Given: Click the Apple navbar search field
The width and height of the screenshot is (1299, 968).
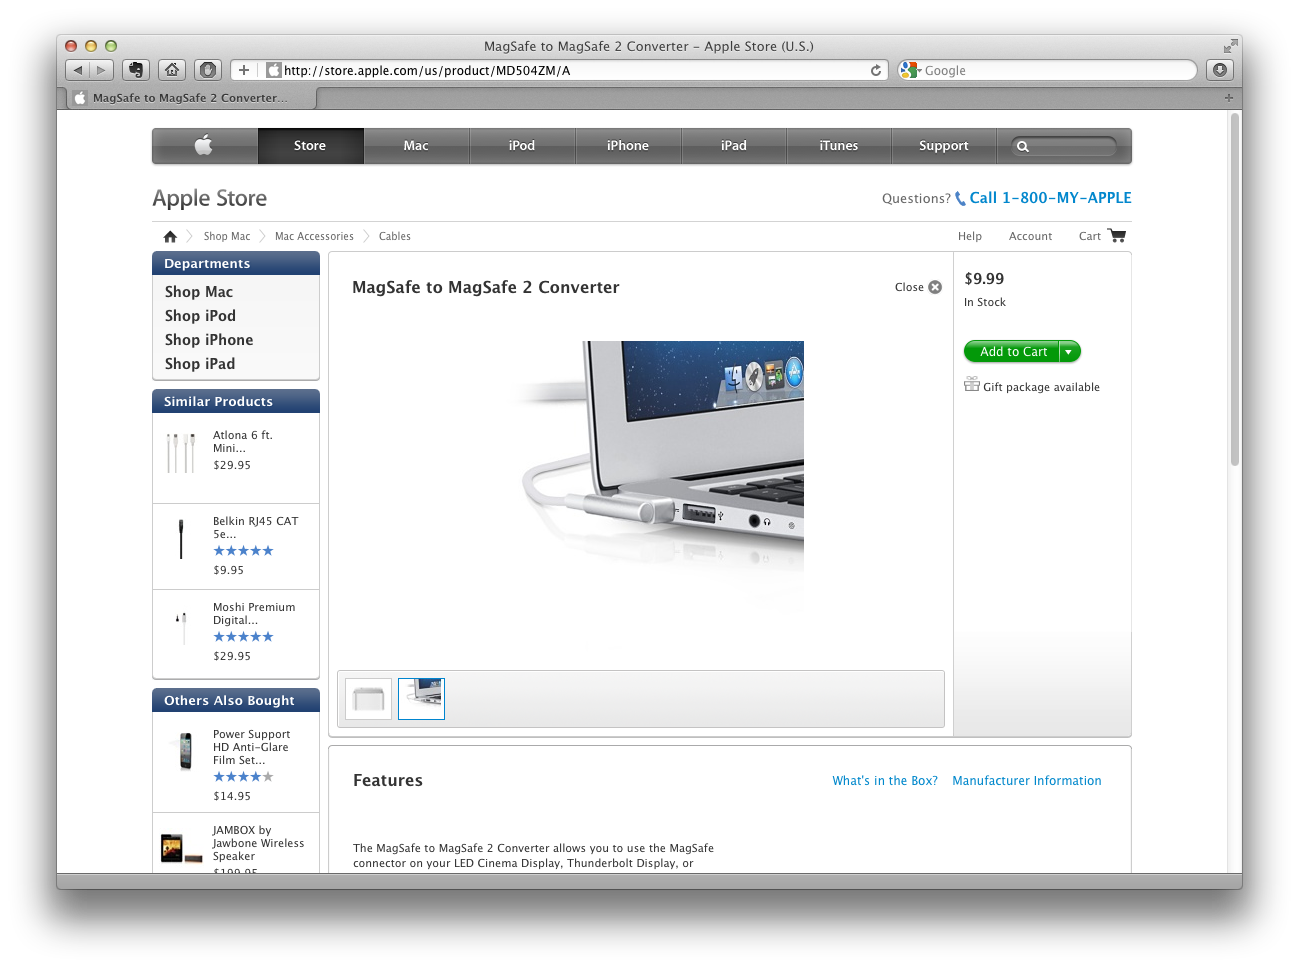Looking at the screenshot, I should pos(1064,146).
